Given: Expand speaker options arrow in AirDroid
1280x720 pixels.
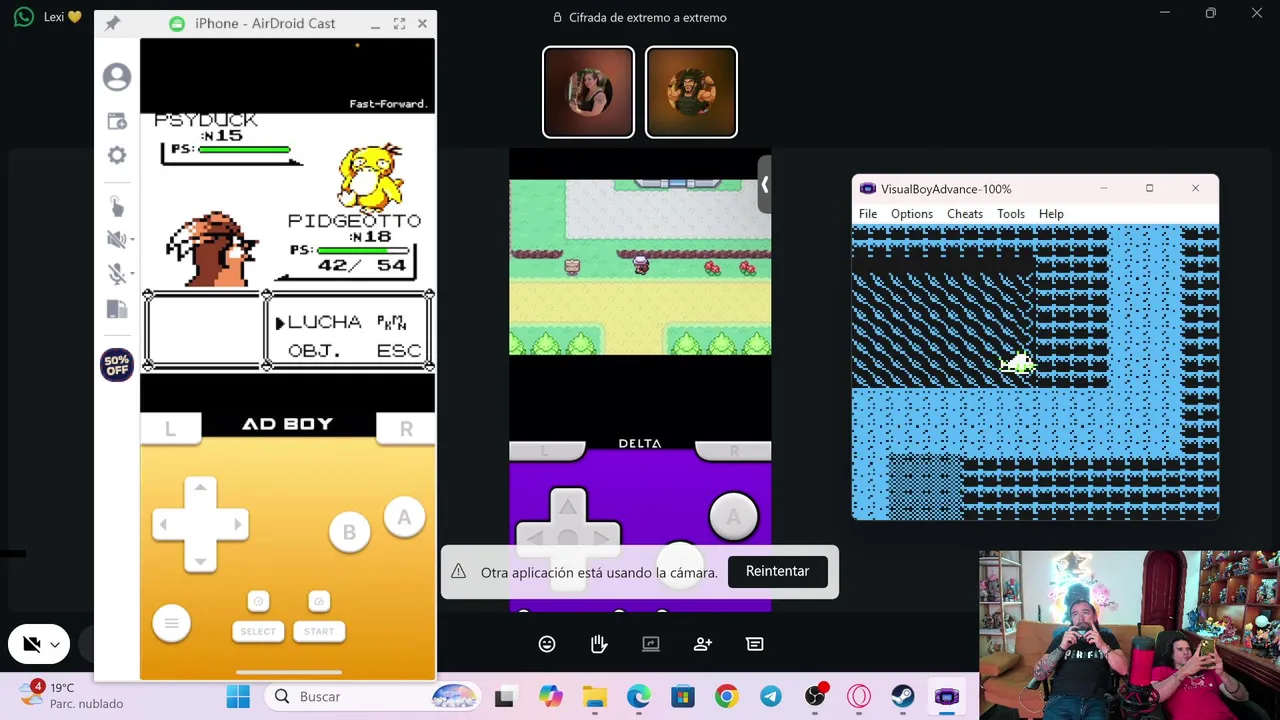Looking at the screenshot, I should click(132, 240).
